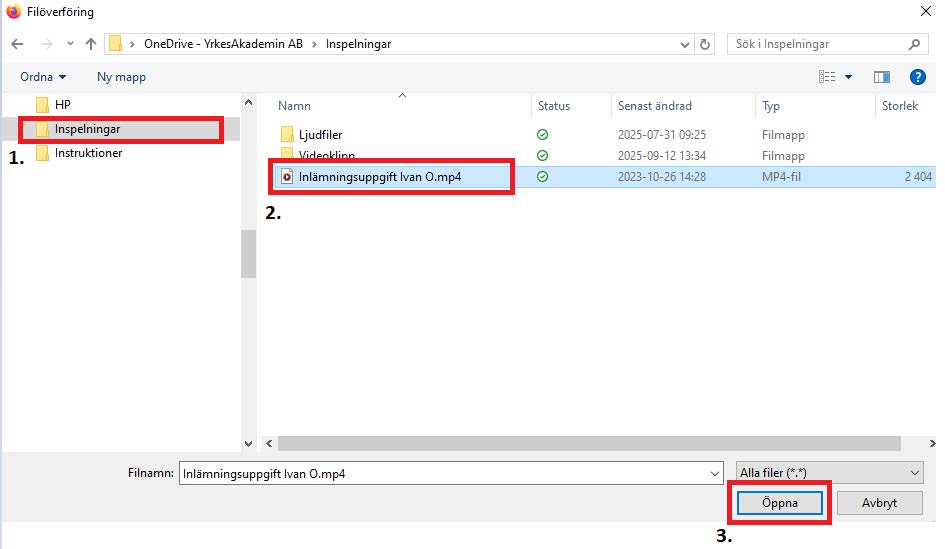Sort by Storlek column header
The width and height of the screenshot is (945, 549).
tap(900, 106)
